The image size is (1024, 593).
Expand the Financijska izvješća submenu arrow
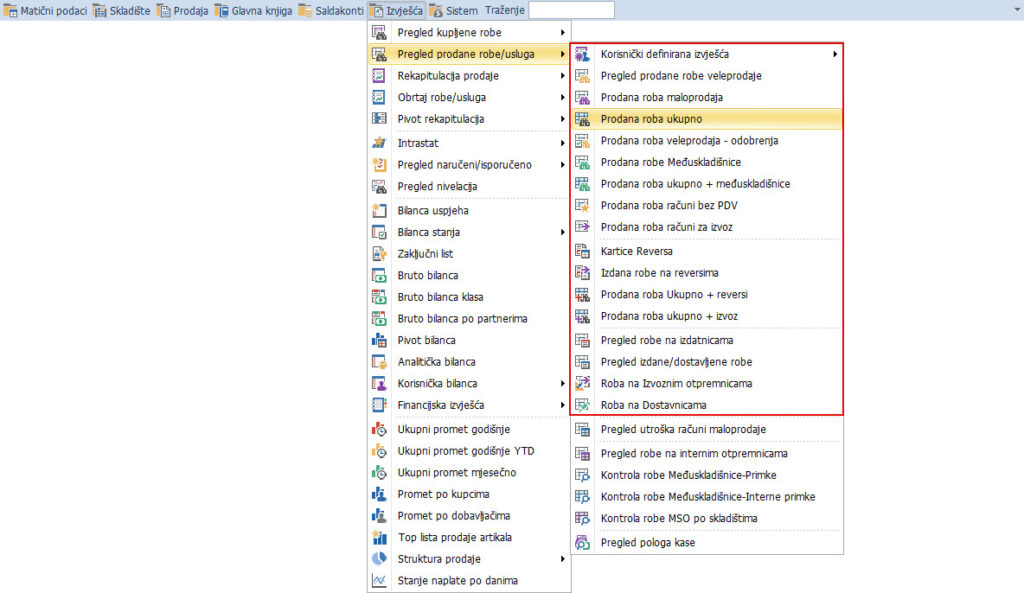tap(563, 405)
